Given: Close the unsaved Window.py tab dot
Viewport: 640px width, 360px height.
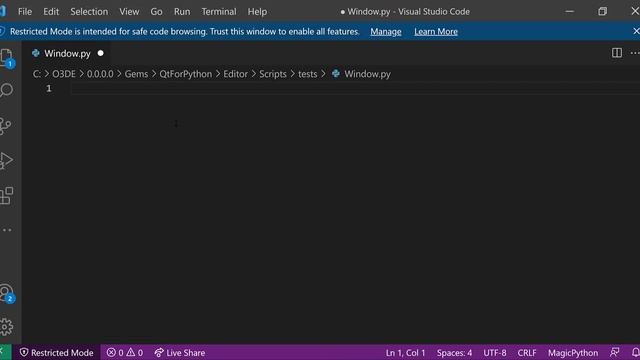Looking at the screenshot, I should [x=100, y=53].
